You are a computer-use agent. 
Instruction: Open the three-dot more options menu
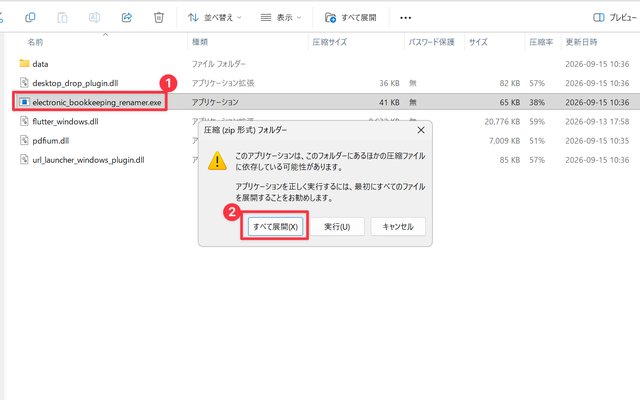click(405, 18)
